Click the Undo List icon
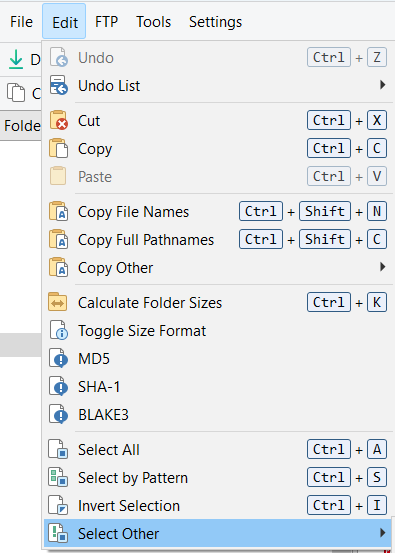 tap(58, 85)
